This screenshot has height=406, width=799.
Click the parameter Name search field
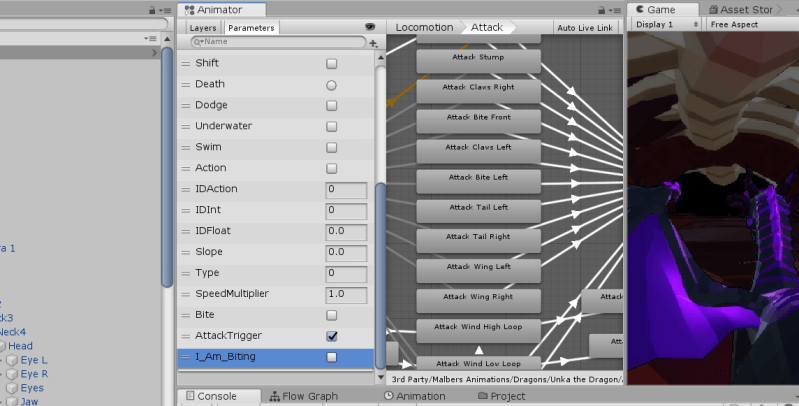pos(278,42)
